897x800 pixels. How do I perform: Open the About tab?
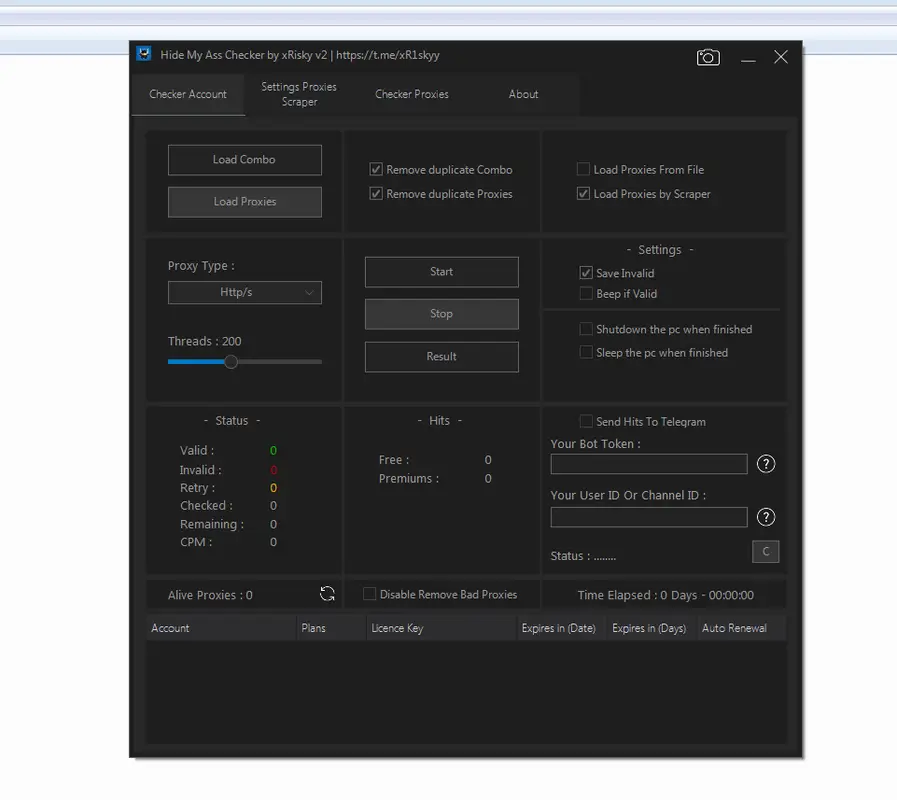tap(523, 94)
